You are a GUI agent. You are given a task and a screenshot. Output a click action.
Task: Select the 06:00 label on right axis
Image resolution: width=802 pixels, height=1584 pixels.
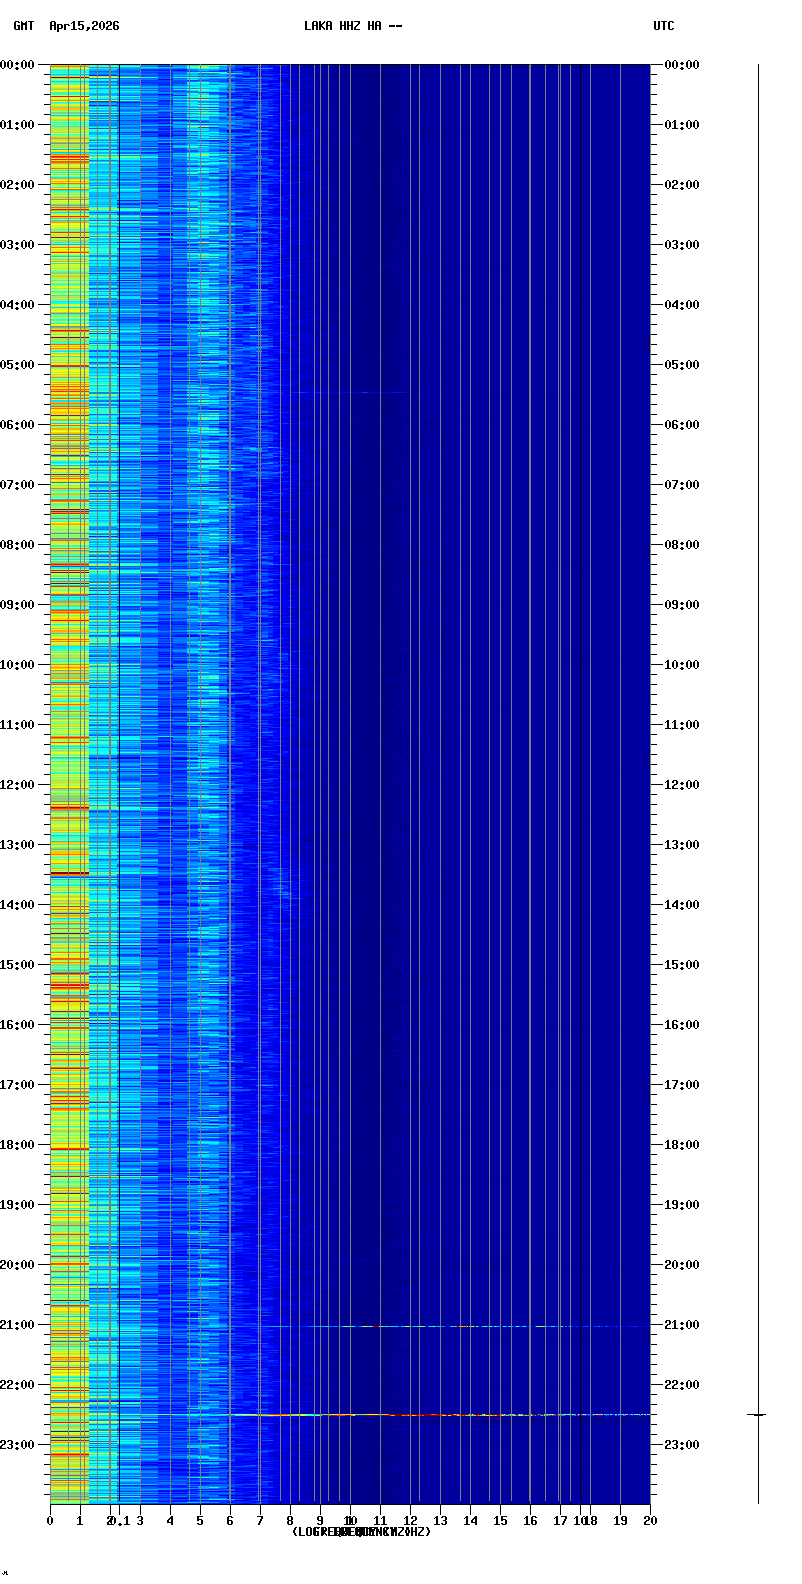point(682,425)
